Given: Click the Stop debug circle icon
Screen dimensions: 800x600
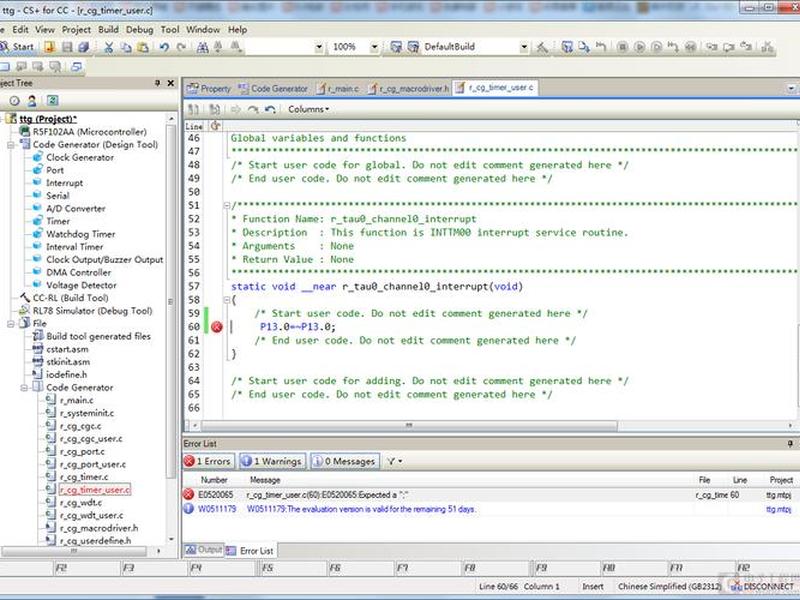Looking at the screenshot, I should click(622, 47).
